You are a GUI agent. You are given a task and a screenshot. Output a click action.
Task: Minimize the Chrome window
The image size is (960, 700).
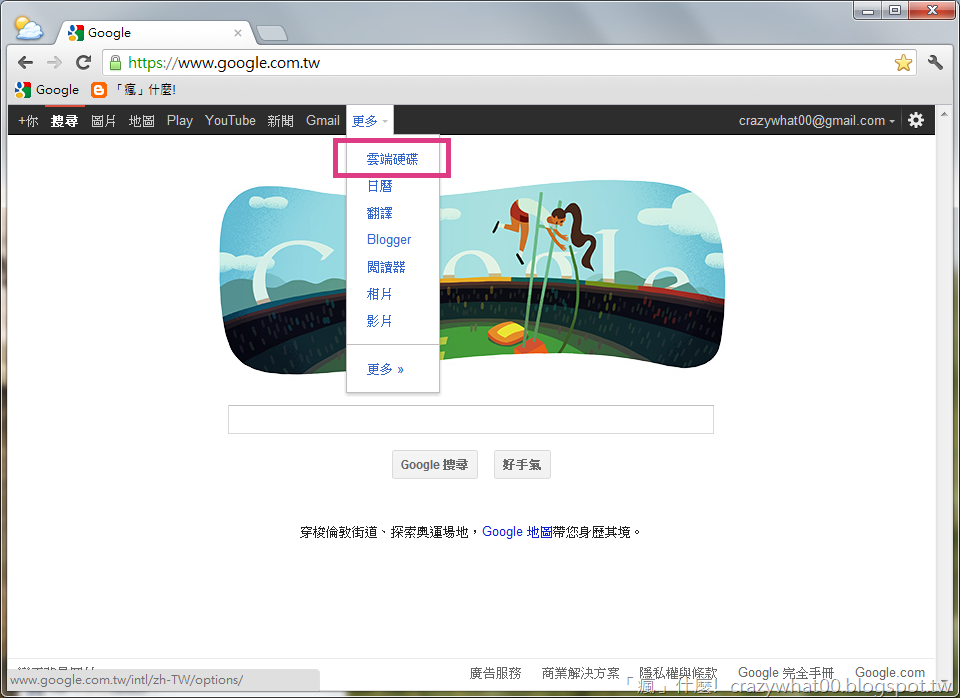click(868, 11)
